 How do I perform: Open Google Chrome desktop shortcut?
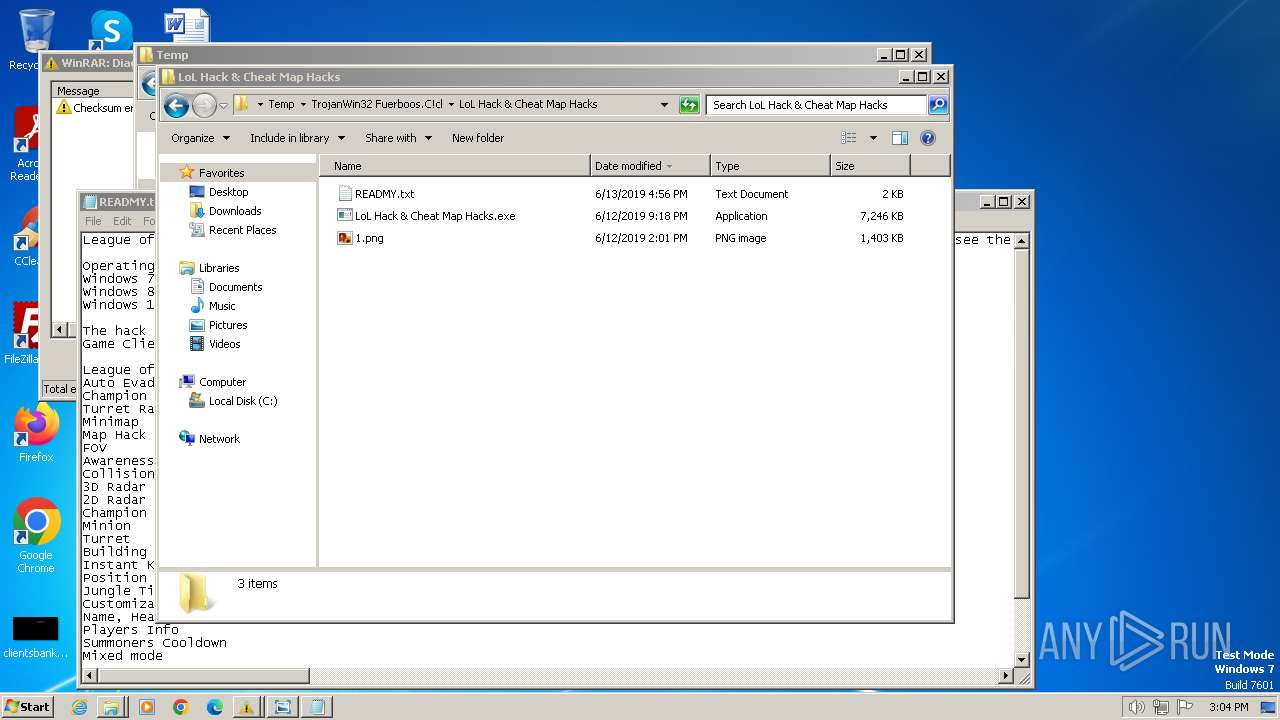[x=36, y=536]
